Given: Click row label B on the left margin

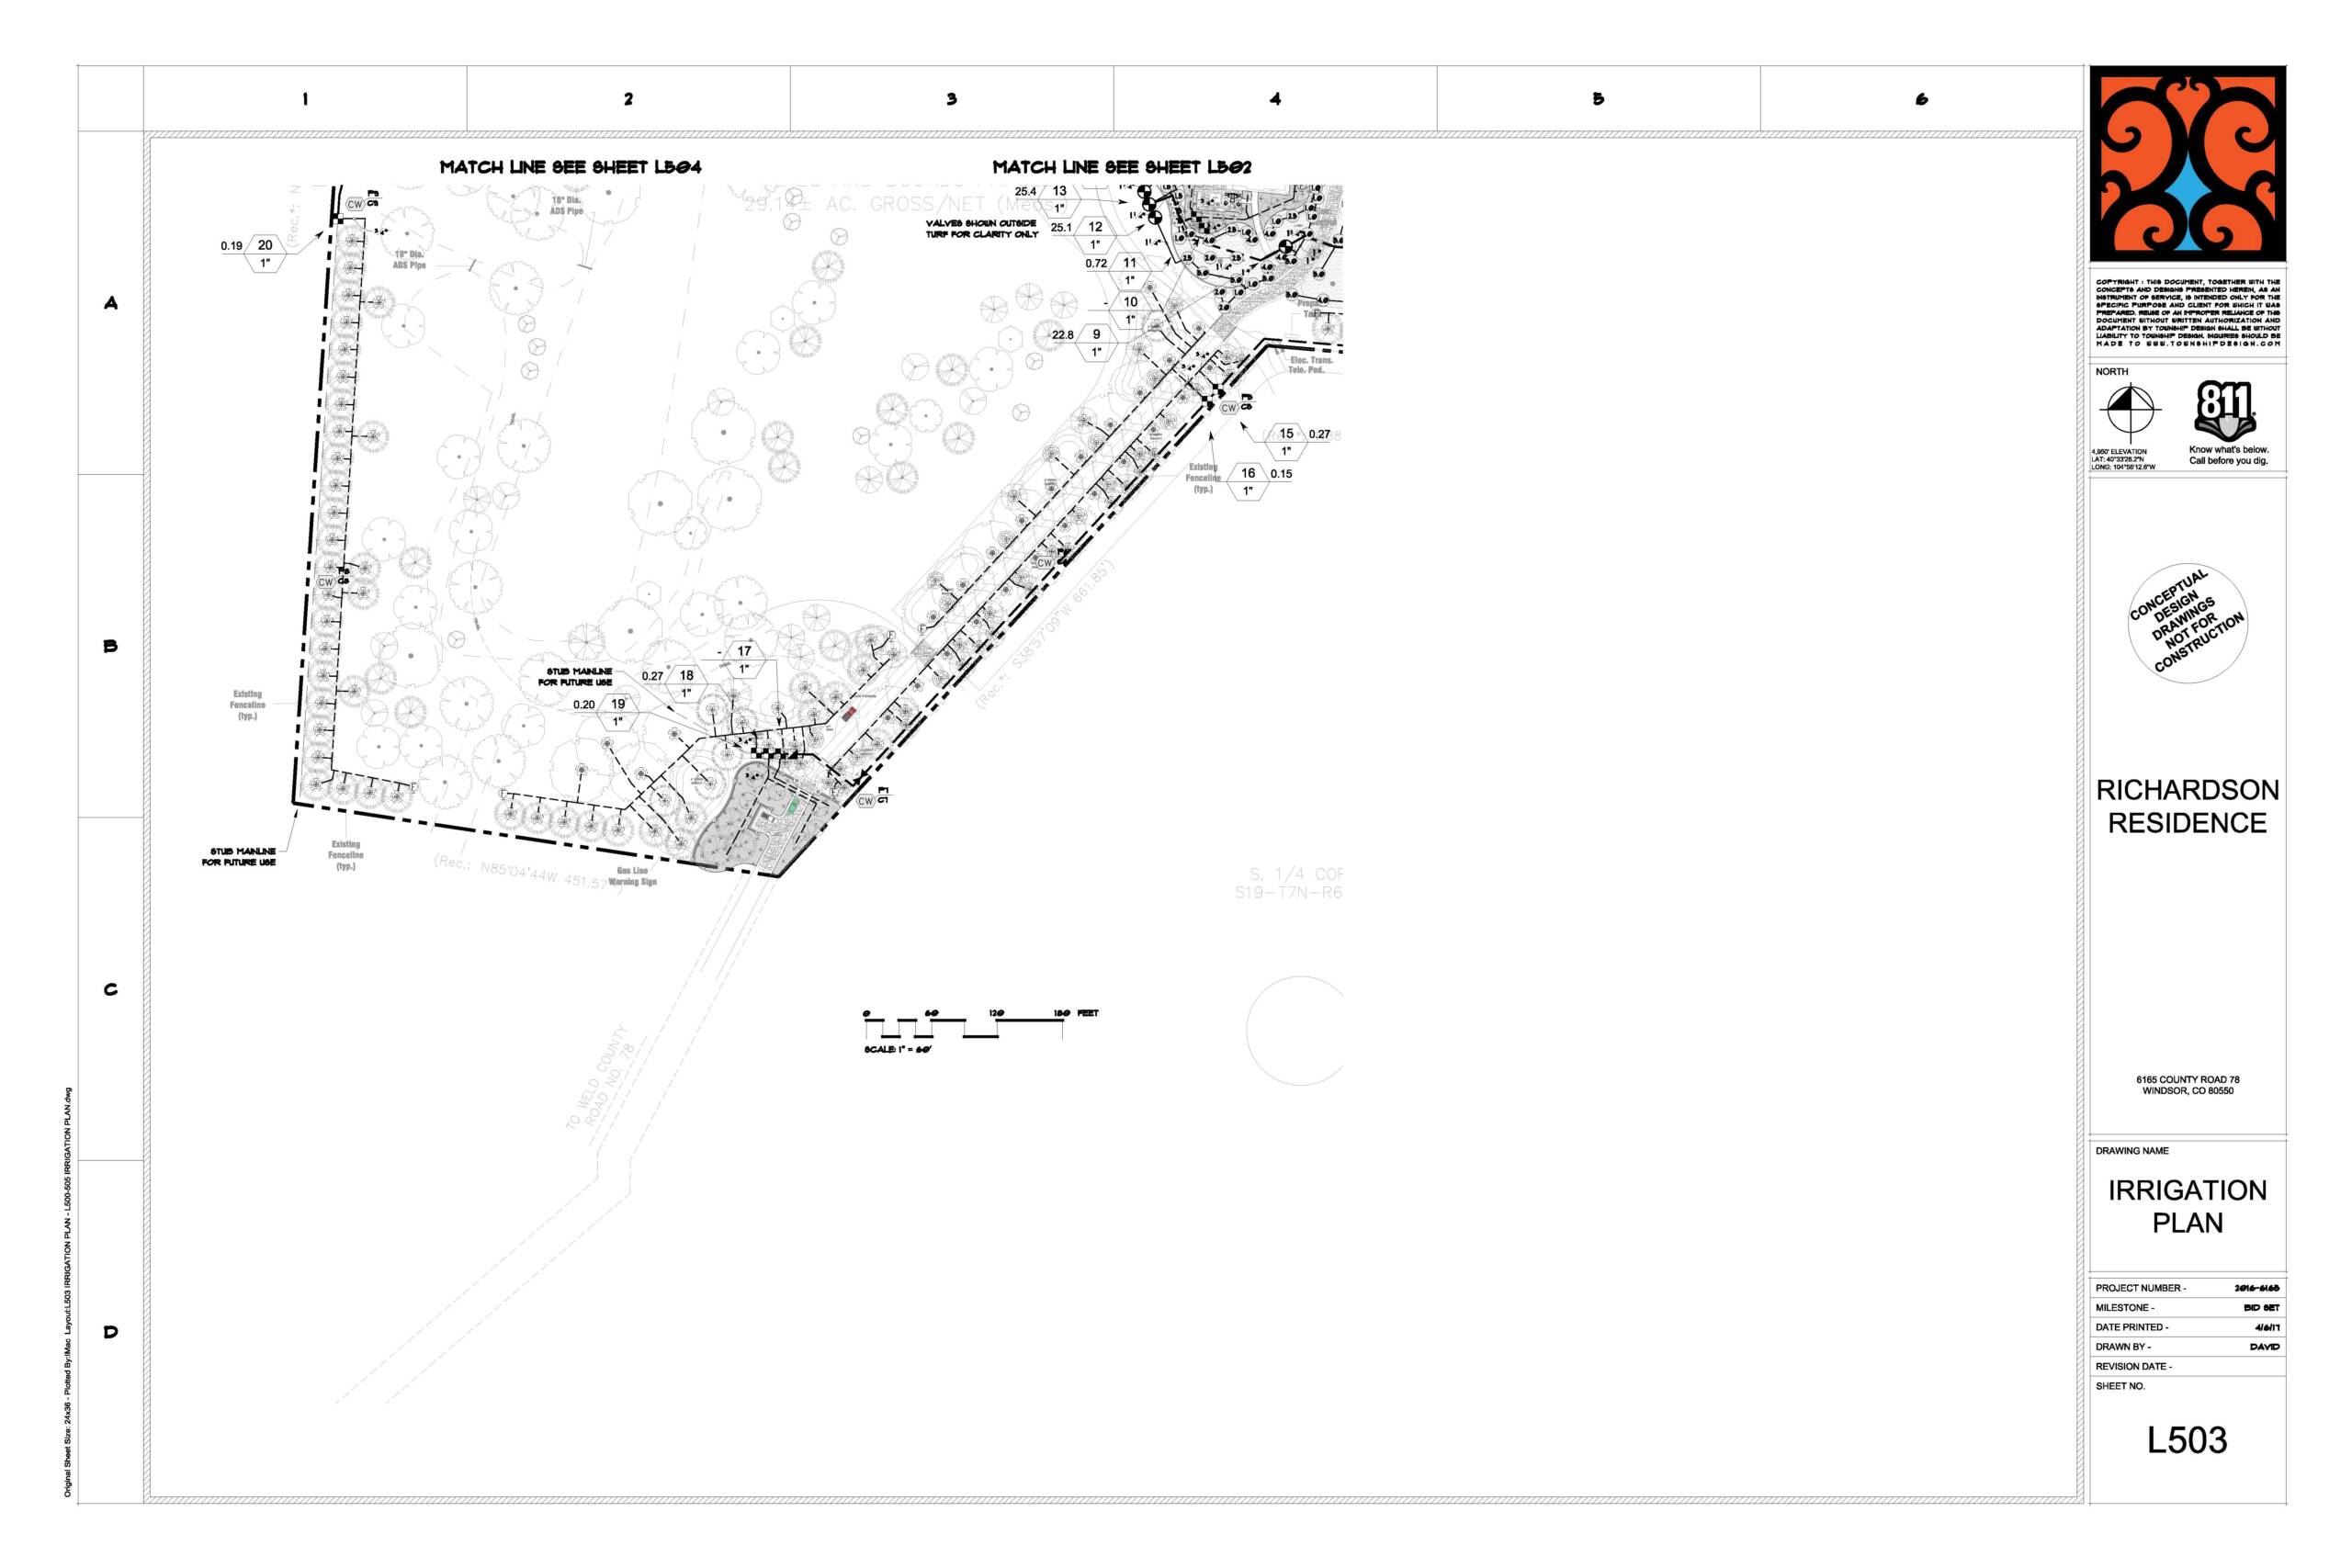Looking at the screenshot, I should tap(111, 646).
